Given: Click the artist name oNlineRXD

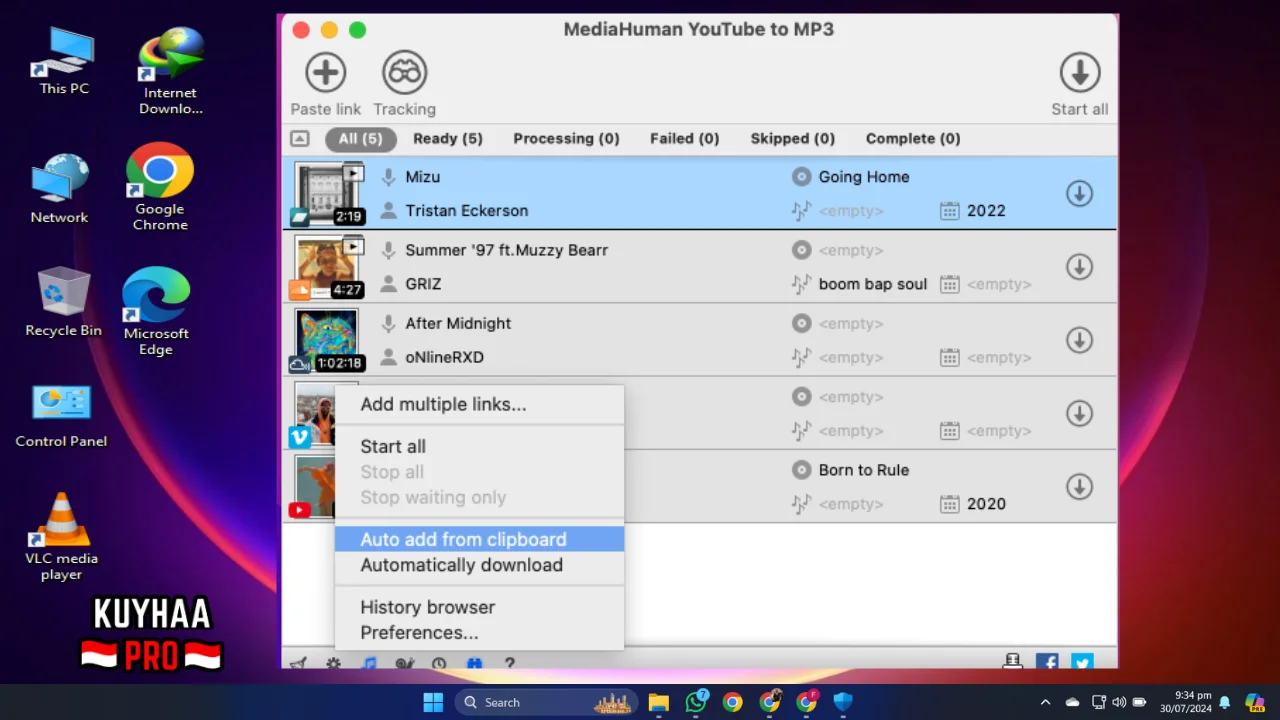Looking at the screenshot, I should 444,357.
